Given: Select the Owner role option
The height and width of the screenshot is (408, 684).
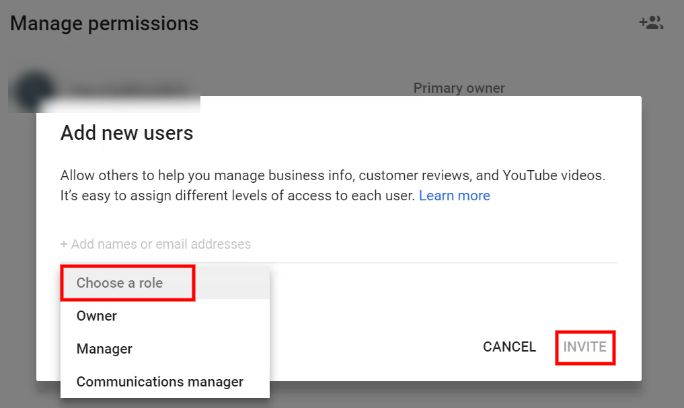Looking at the screenshot, I should pos(97,316).
